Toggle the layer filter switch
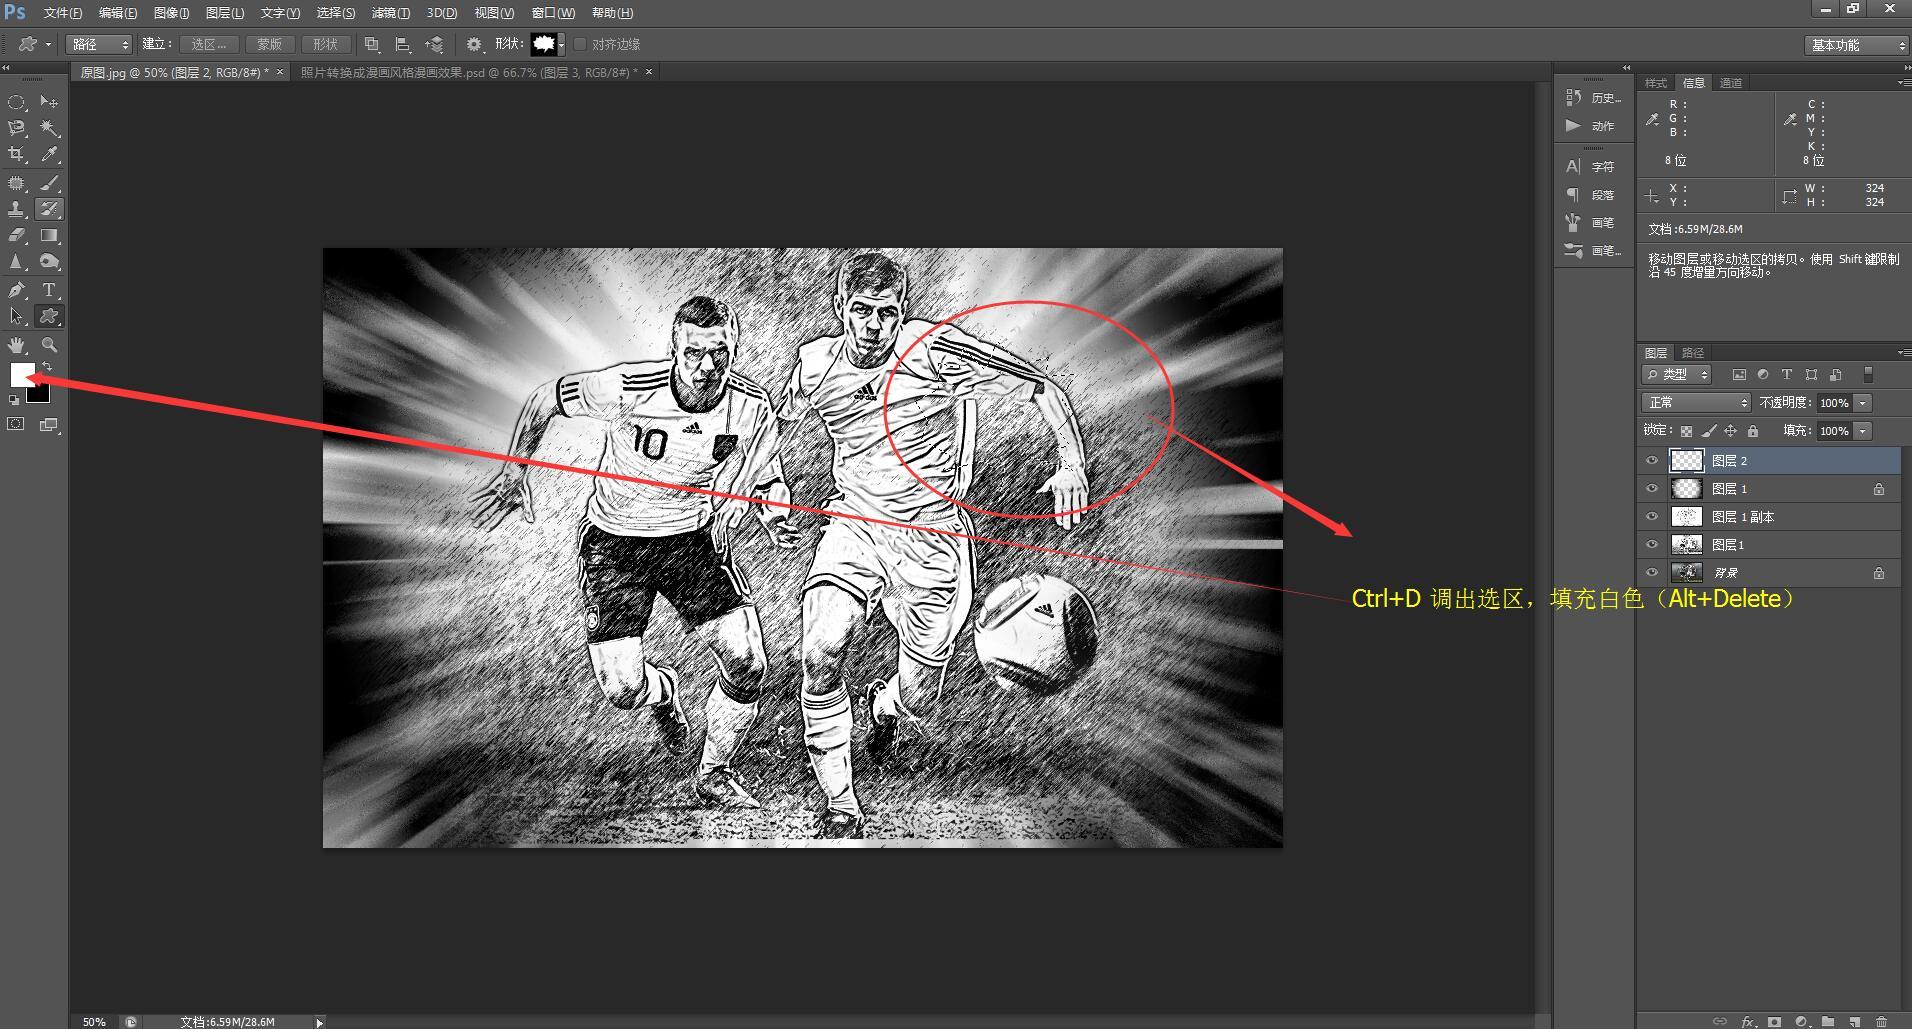Image resolution: width=1912 pixels, height=1029 pixels. (1867, 375)
